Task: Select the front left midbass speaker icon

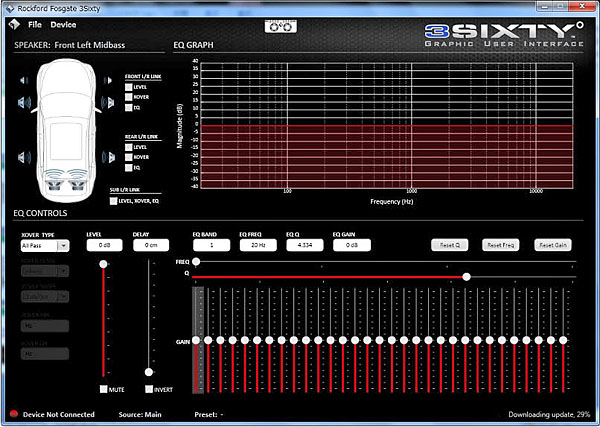Action: click(x=24, y=103)
